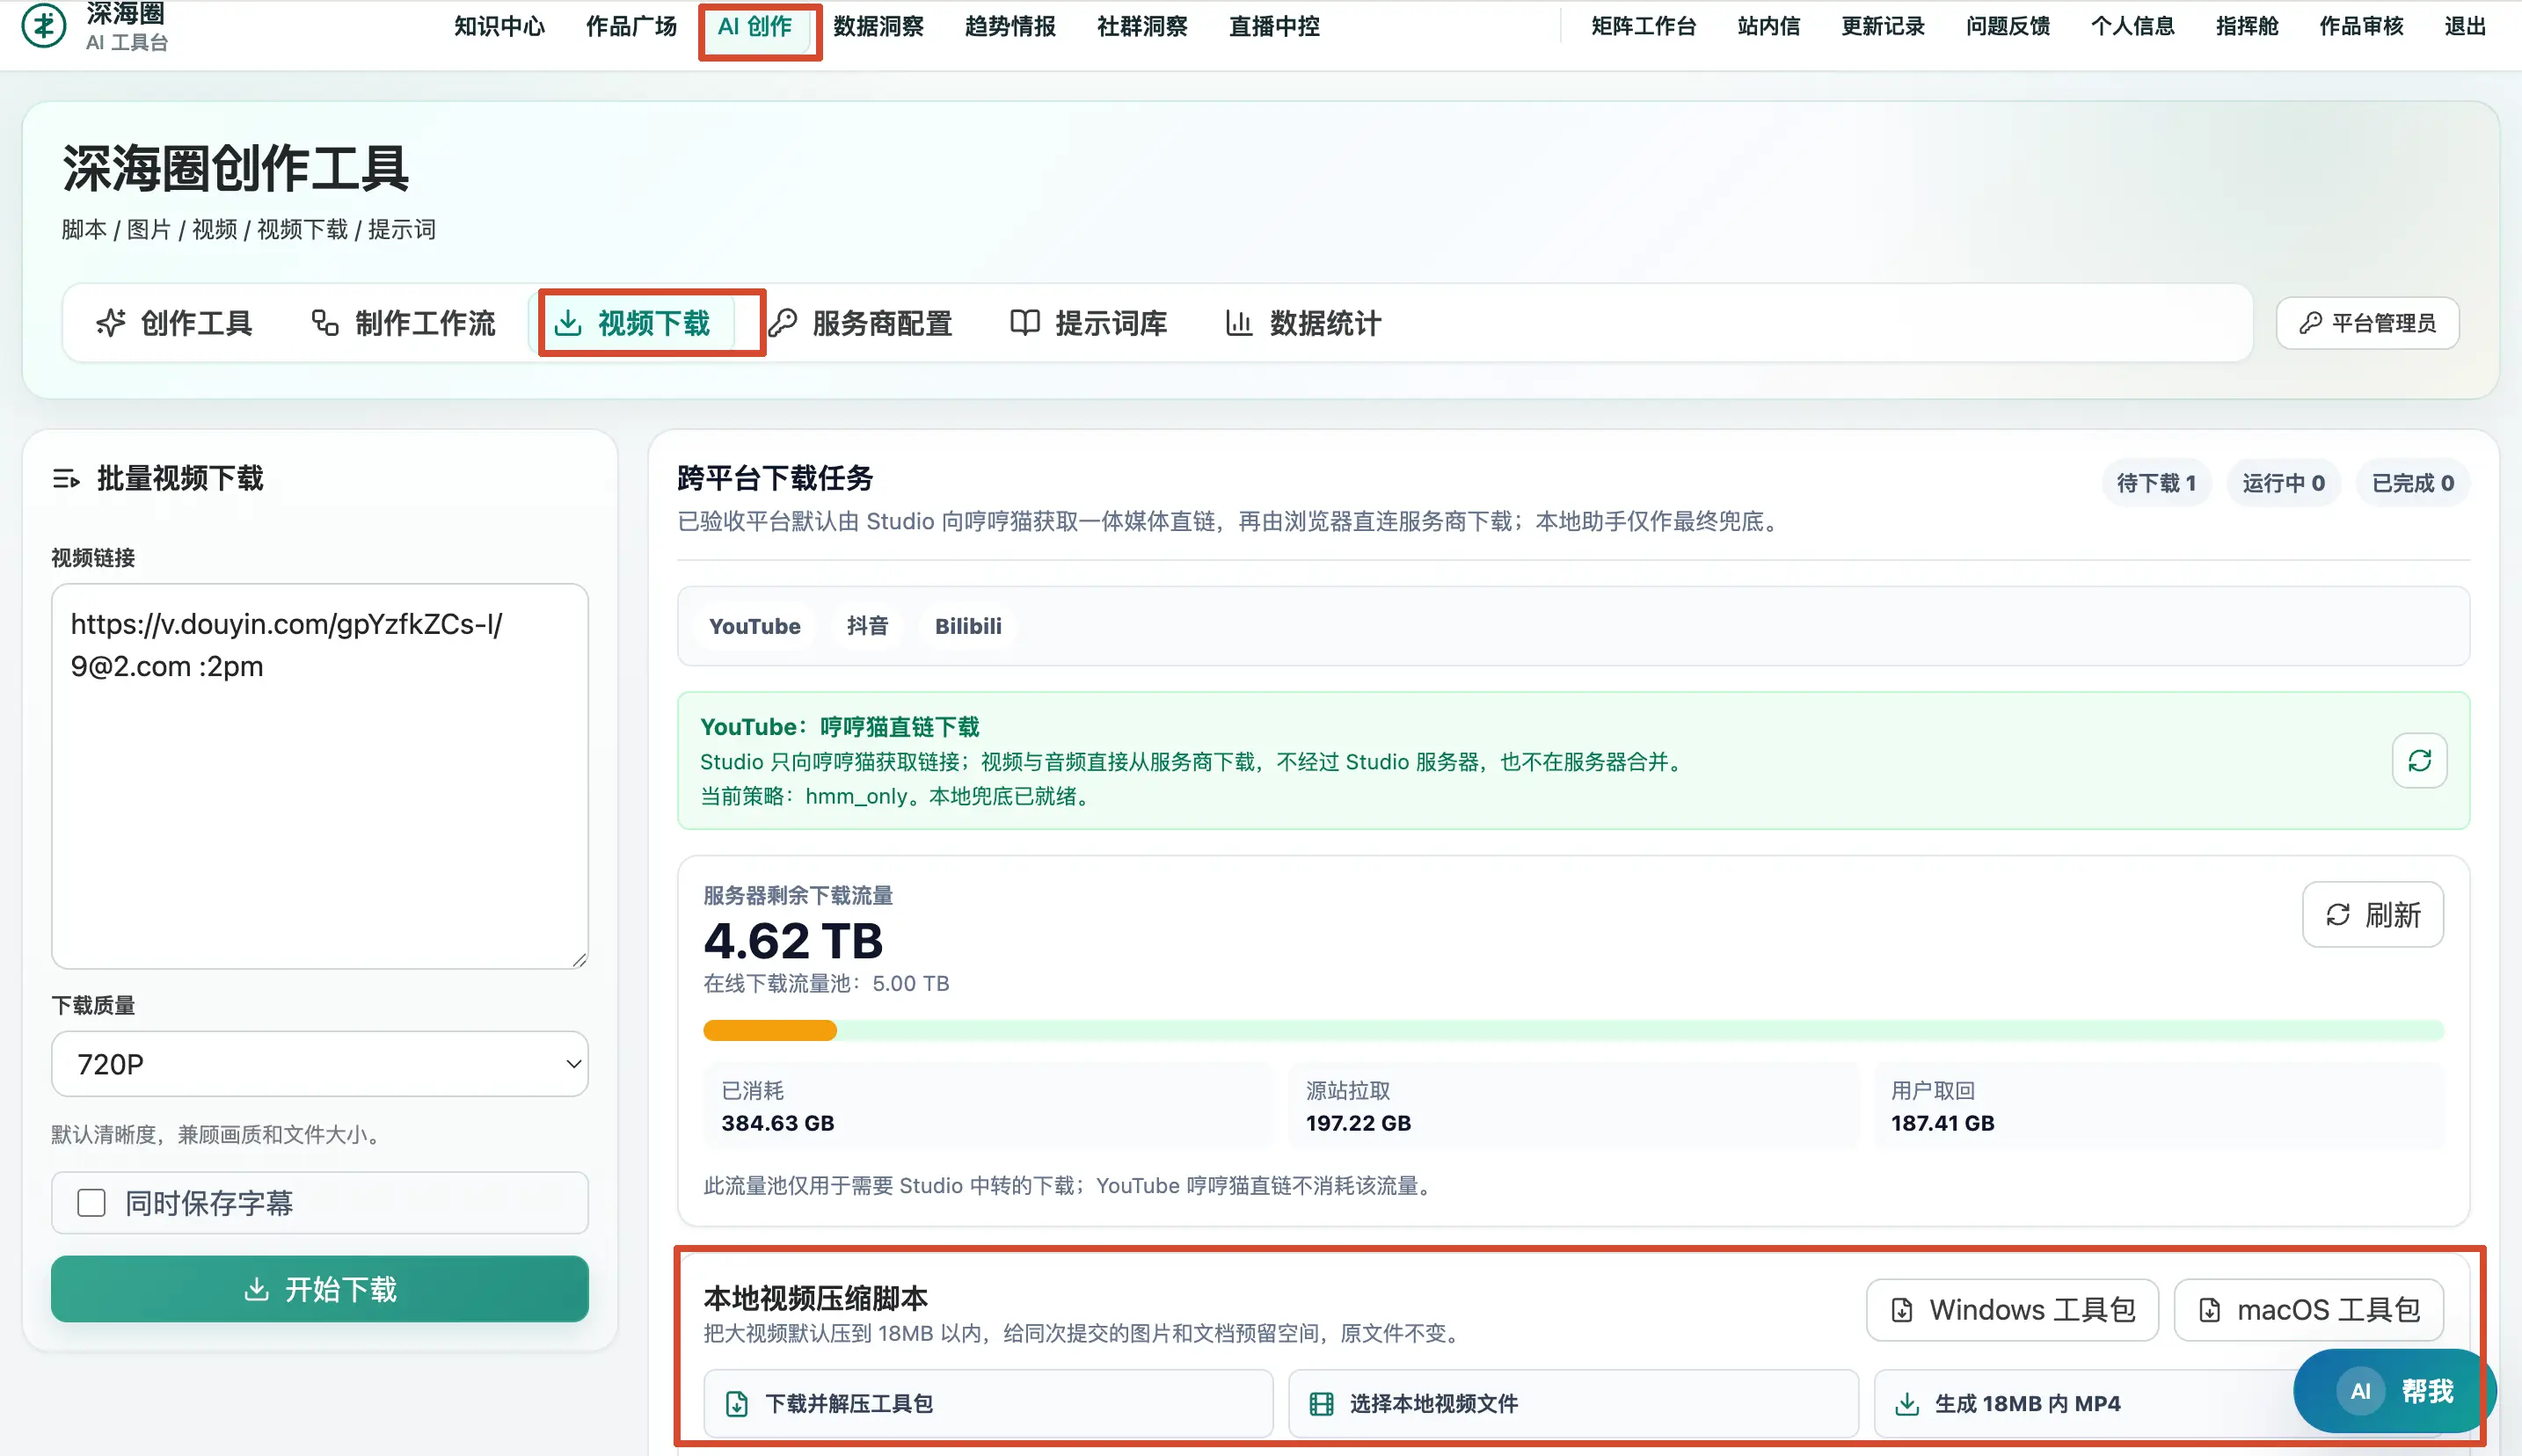Viewport: 2522px width, 1456px height.
Task: Click the key icon in 平台管理员 button
Action: 2310,323
